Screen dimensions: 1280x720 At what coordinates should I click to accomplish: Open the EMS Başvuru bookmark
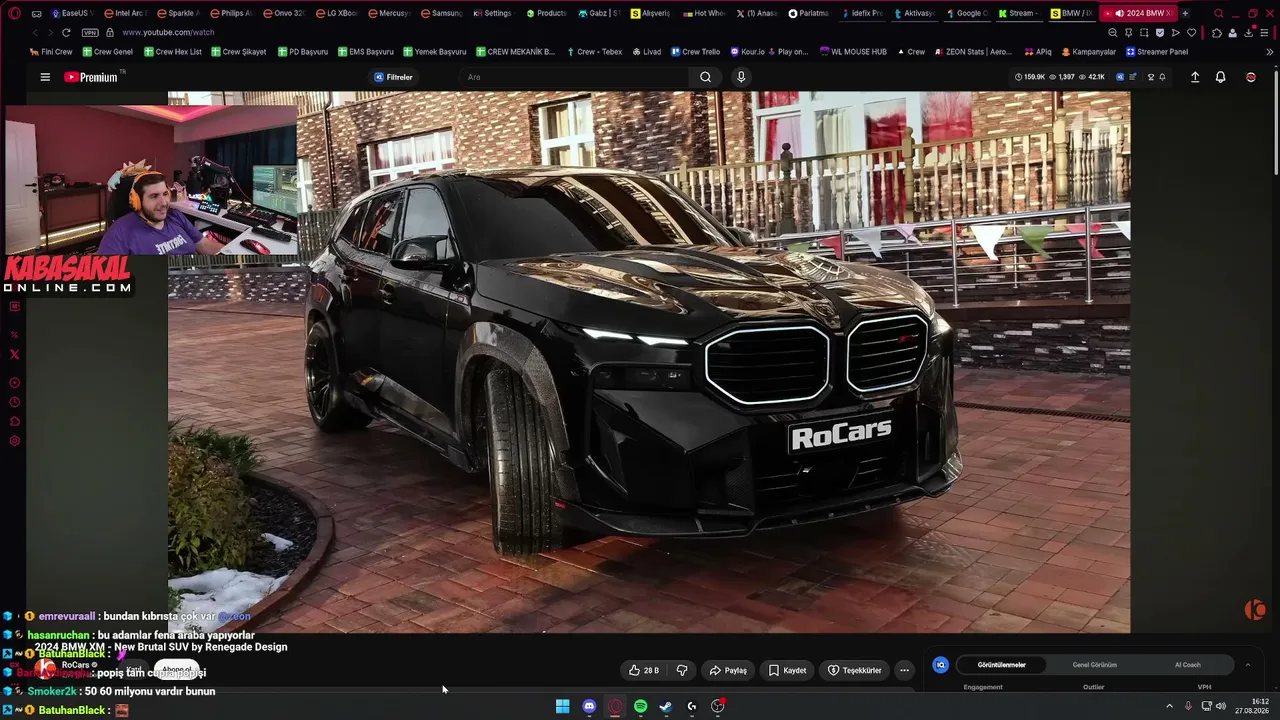pyautogui.click(x=365, y=51)
